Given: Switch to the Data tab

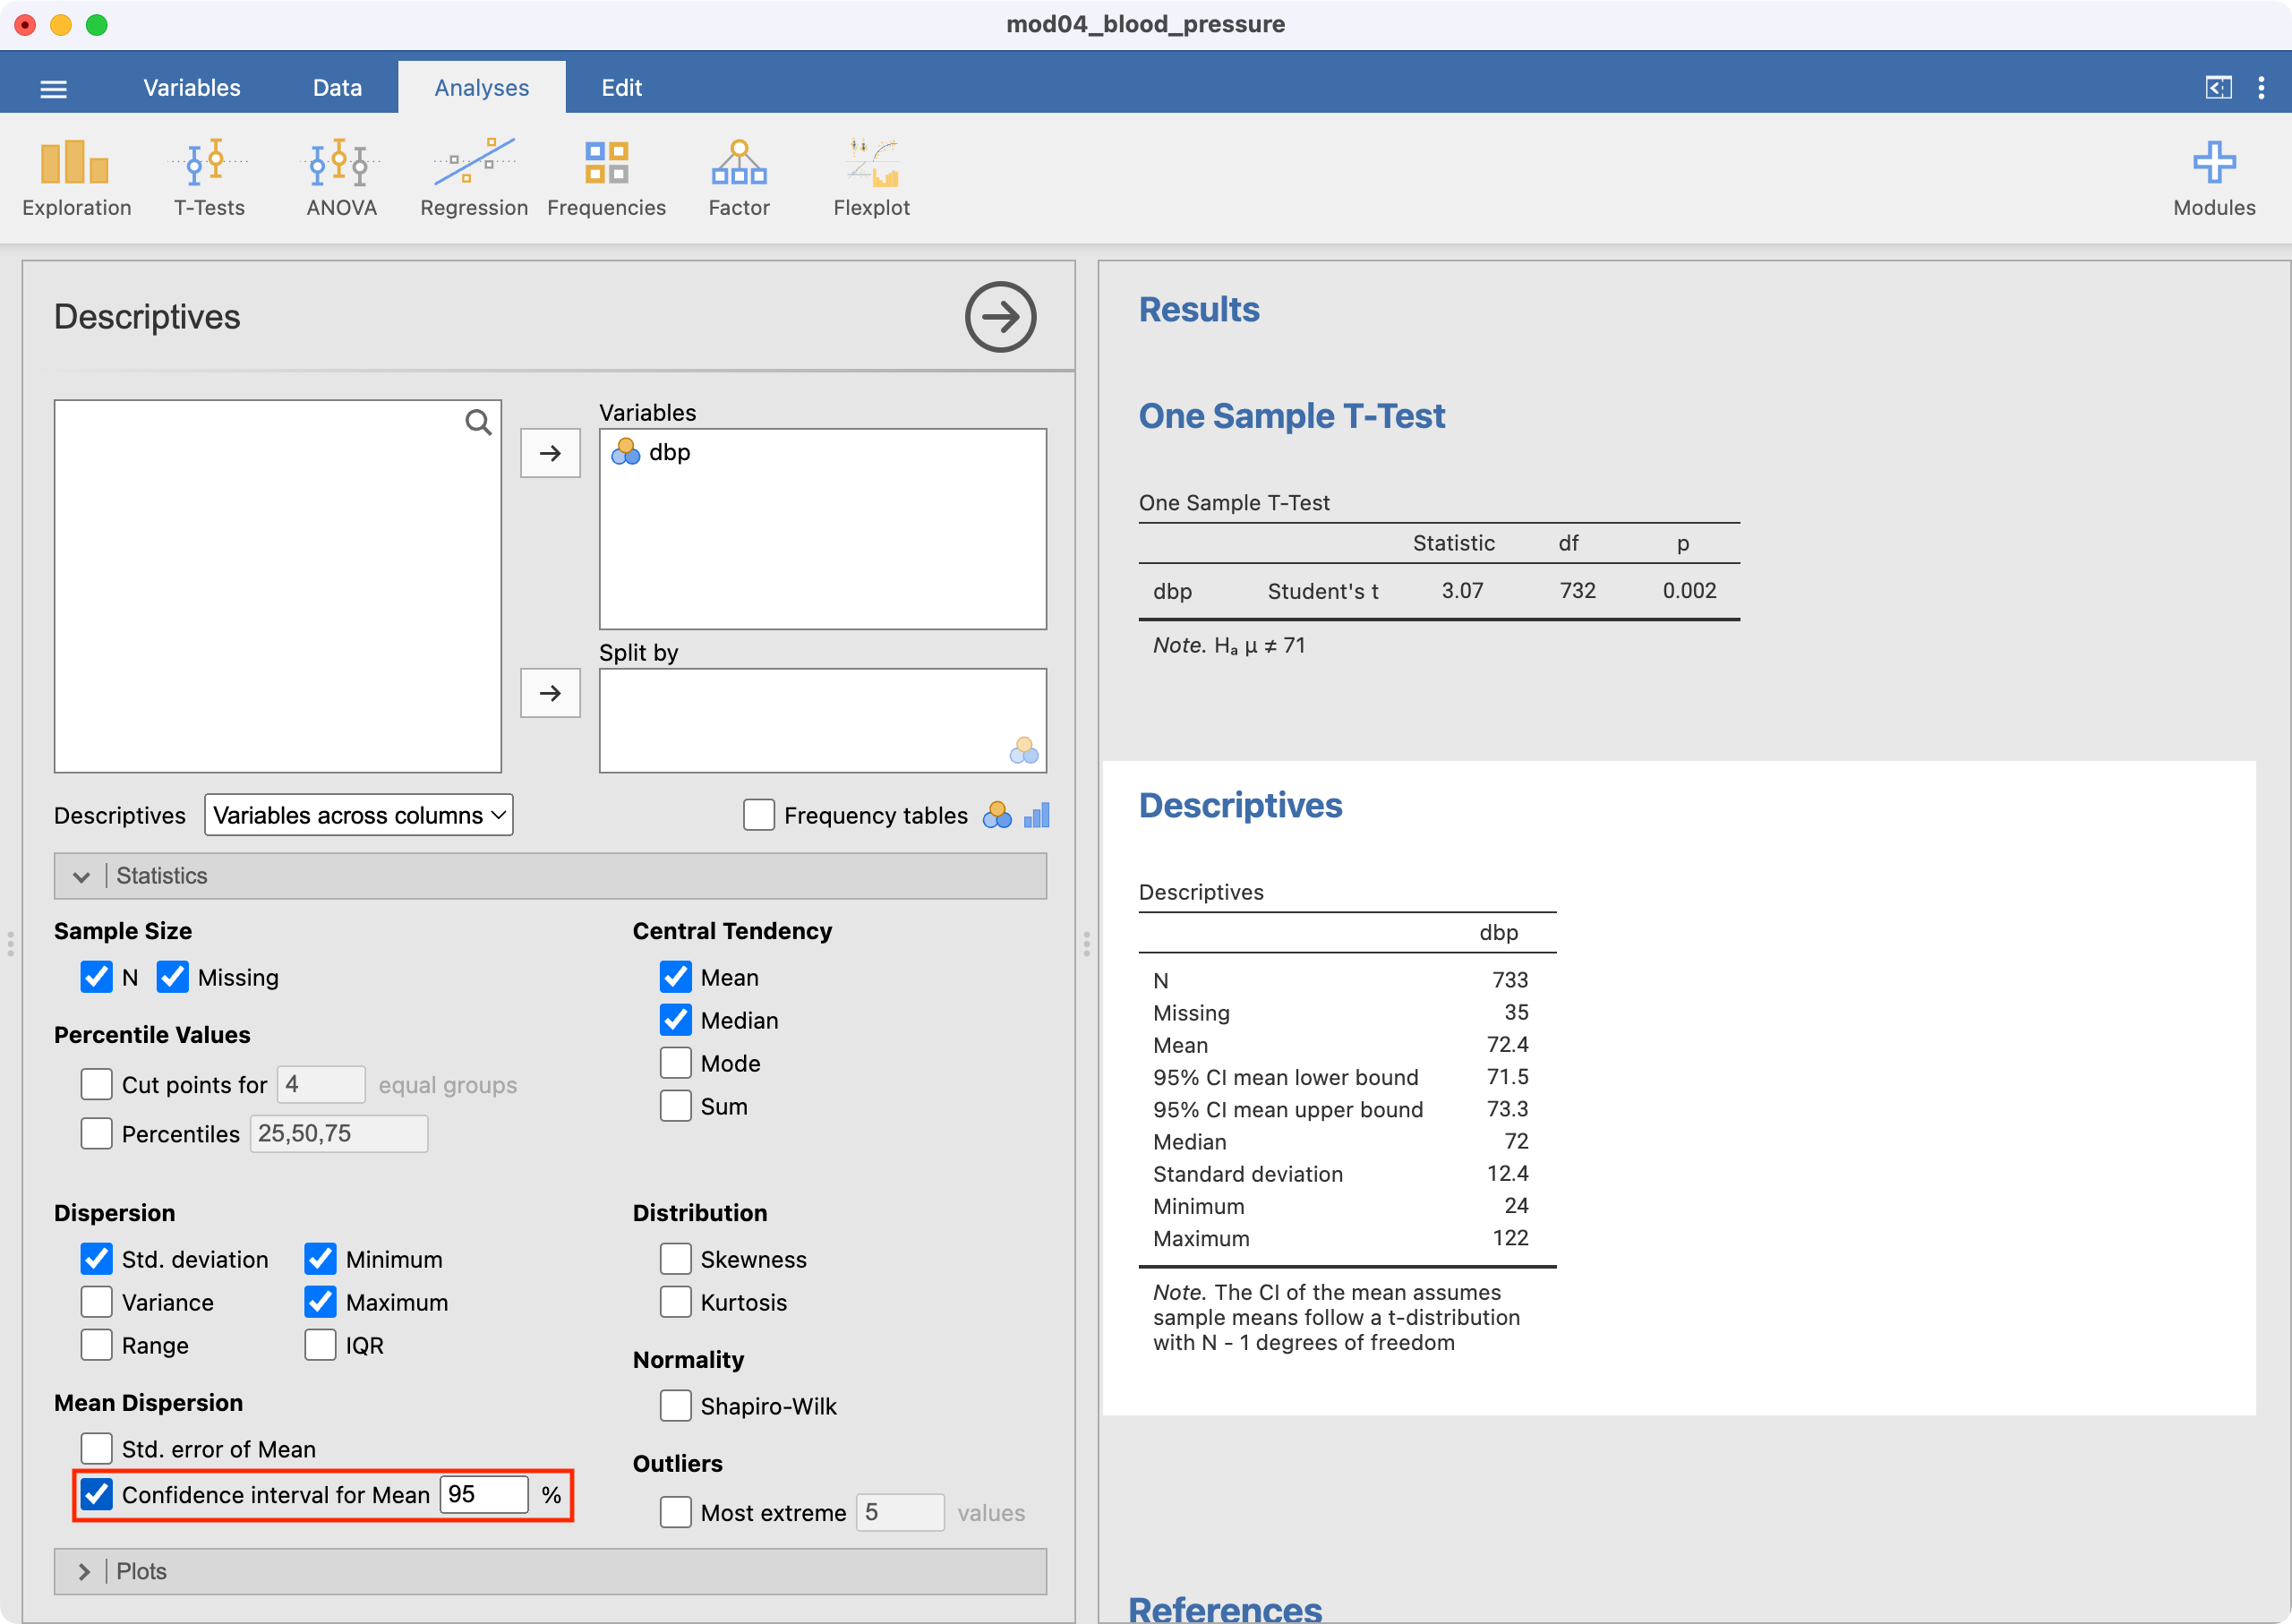Looking at the screenshot, I should point(337,88).
